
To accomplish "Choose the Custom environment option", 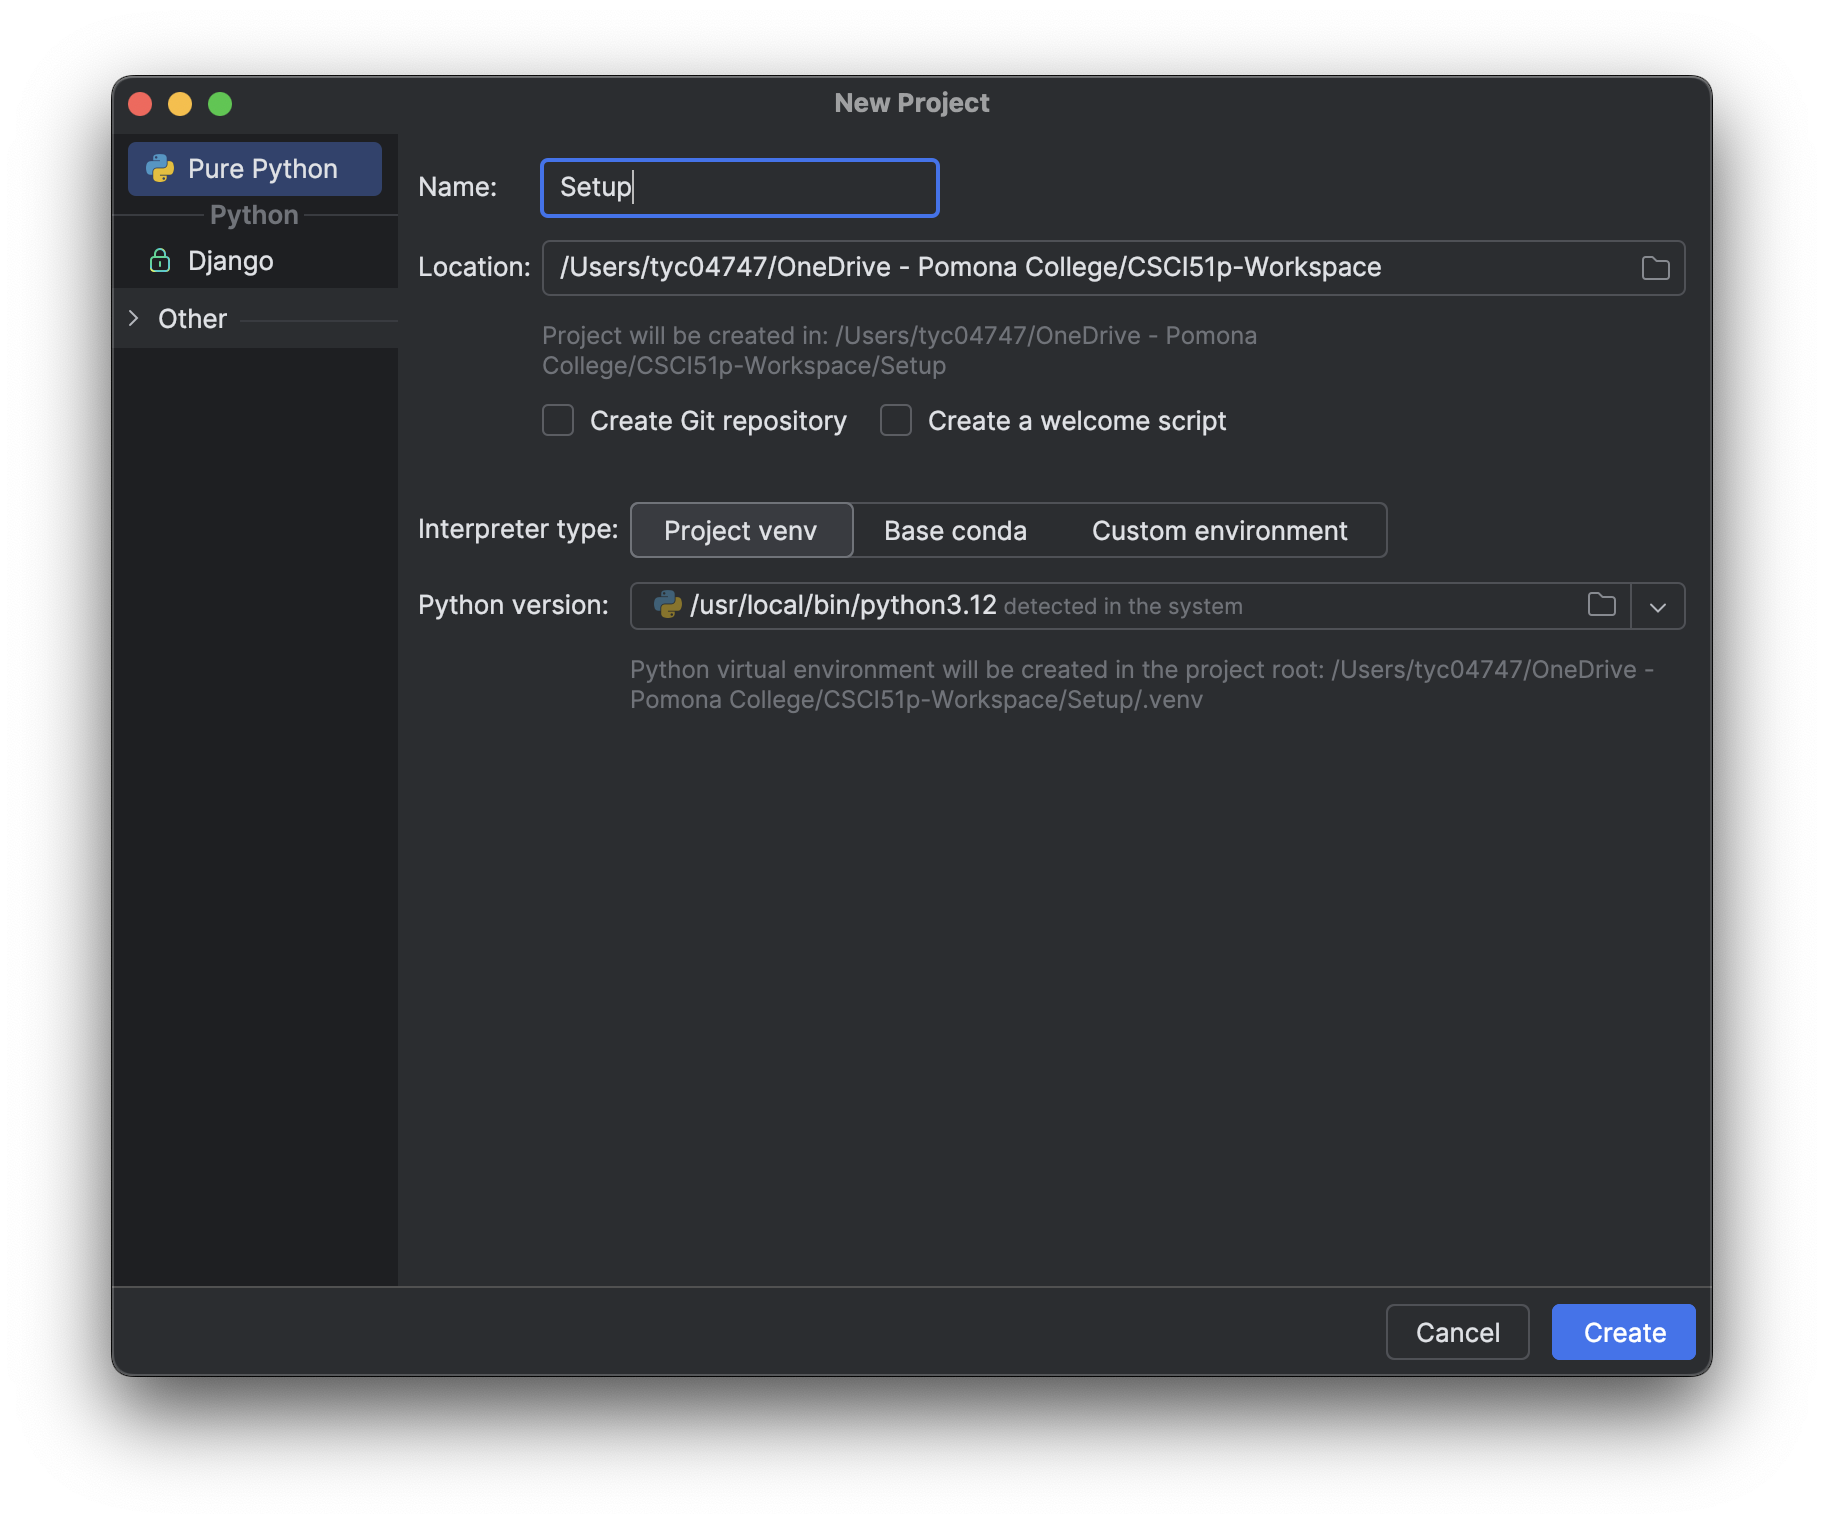I will (1219, 530).
